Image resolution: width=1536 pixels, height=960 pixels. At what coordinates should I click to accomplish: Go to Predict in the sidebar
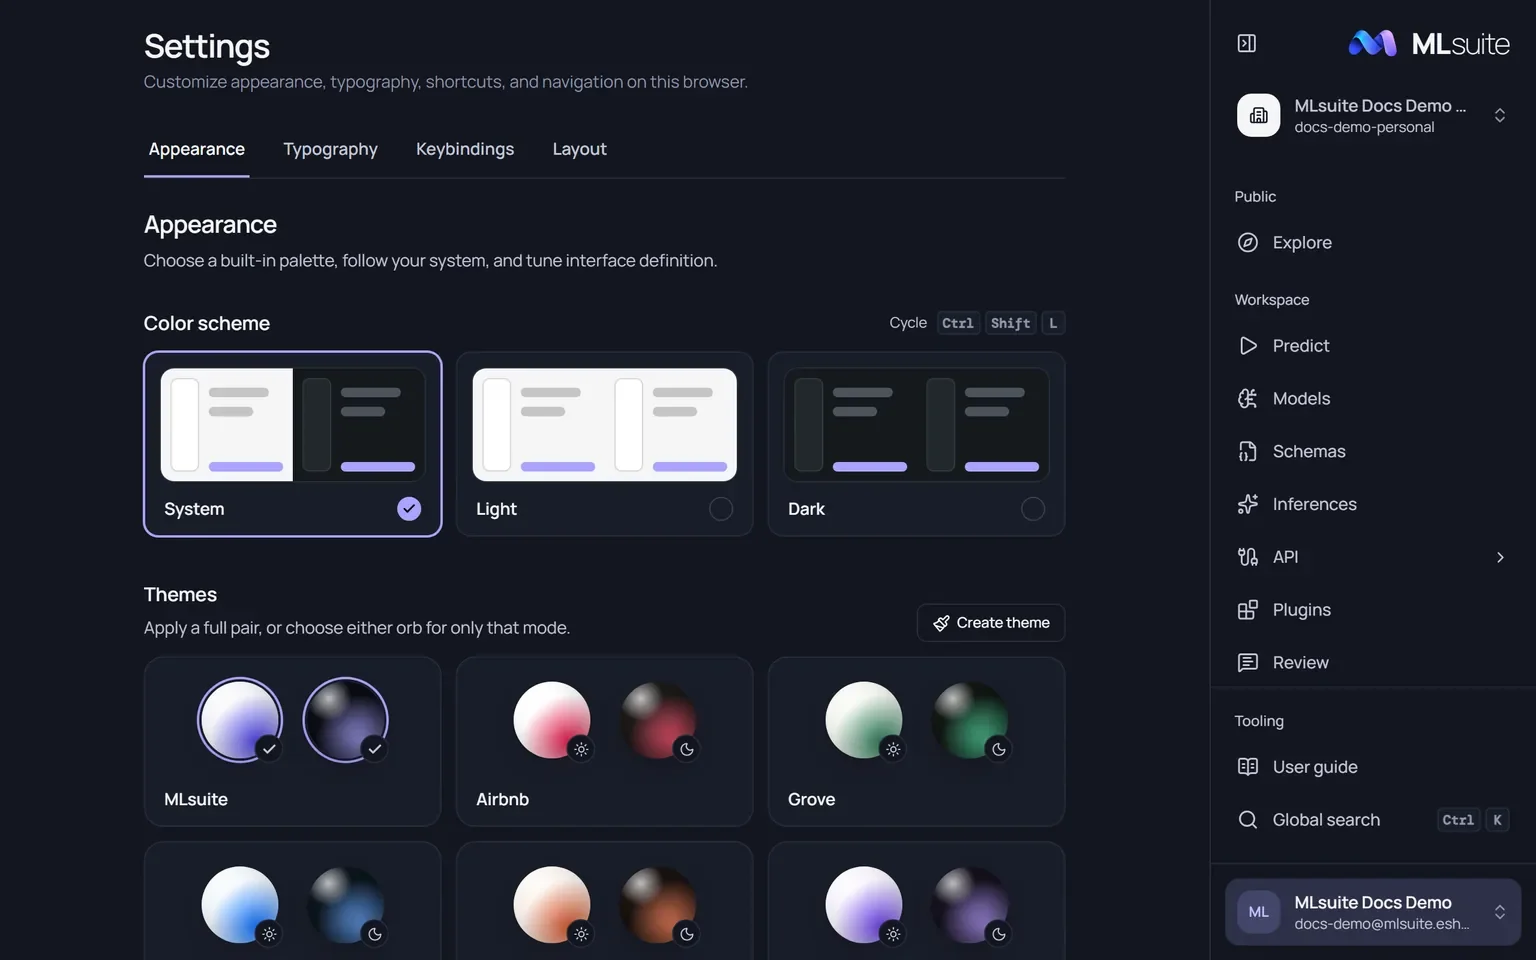point(1301,345)
